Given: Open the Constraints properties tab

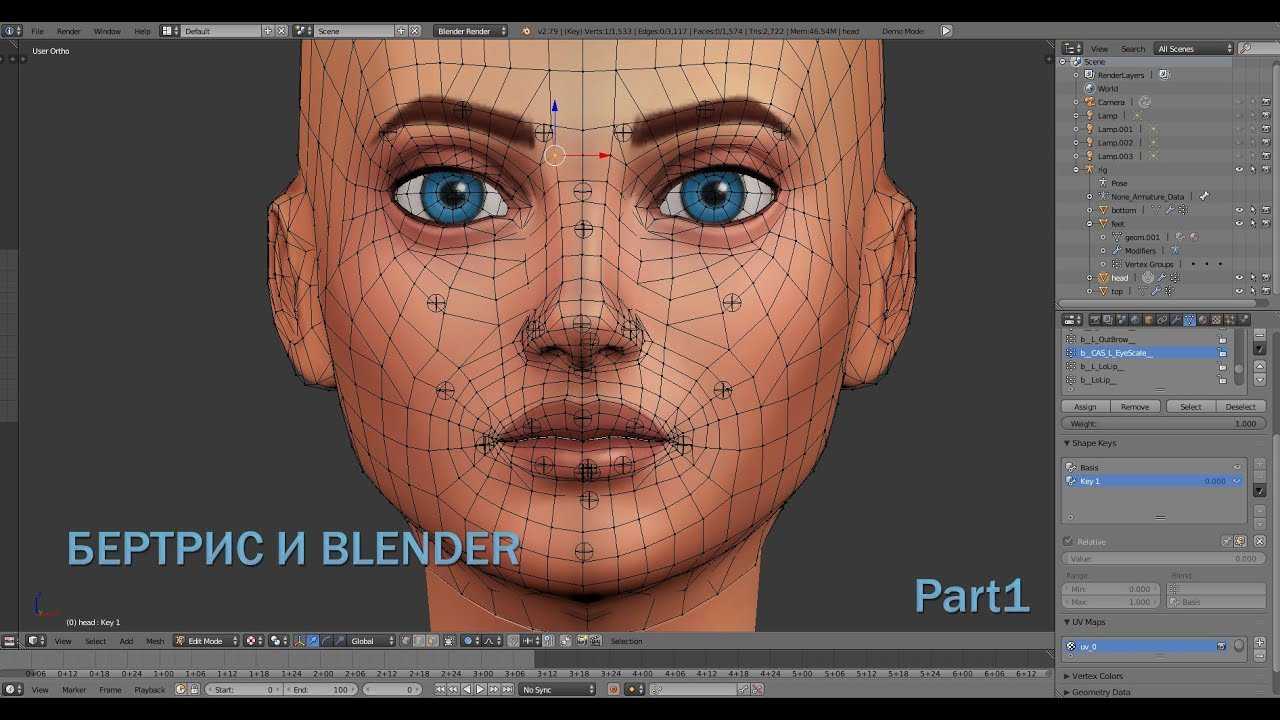Looking at the screenshot, I should [x=1162, y=320].
